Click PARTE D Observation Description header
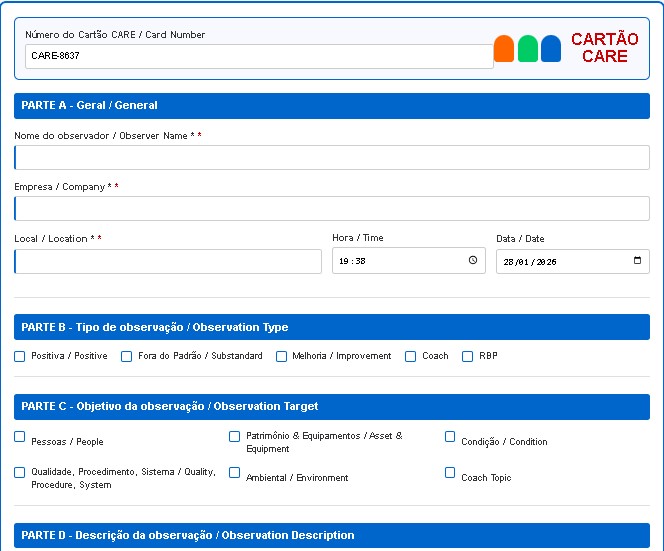The image size is (664, 551). pyautogui.click(x=332, y=536)
